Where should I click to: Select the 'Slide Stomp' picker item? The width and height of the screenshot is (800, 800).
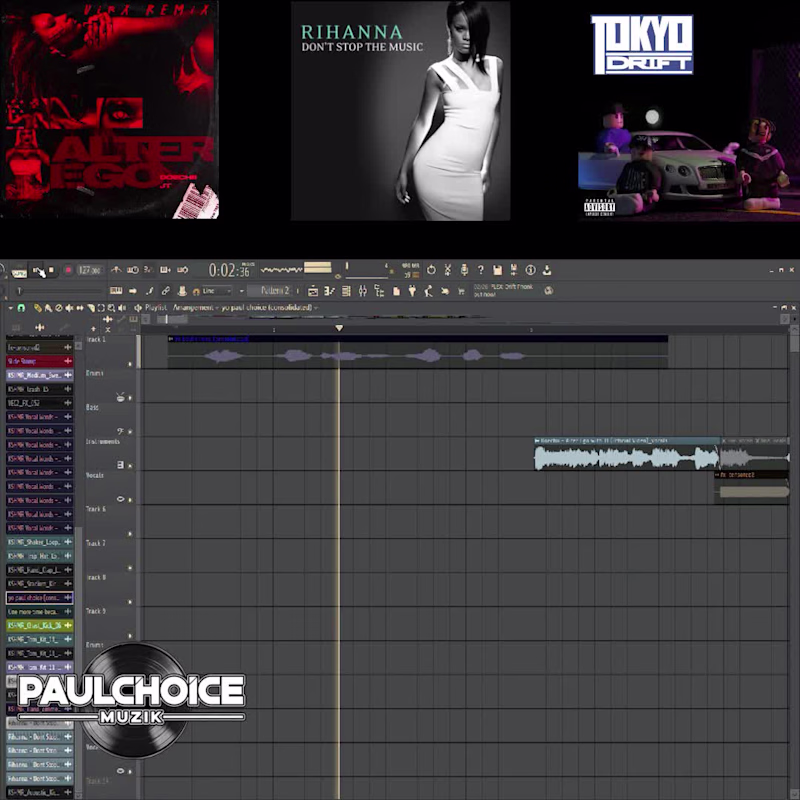point(40,361)
